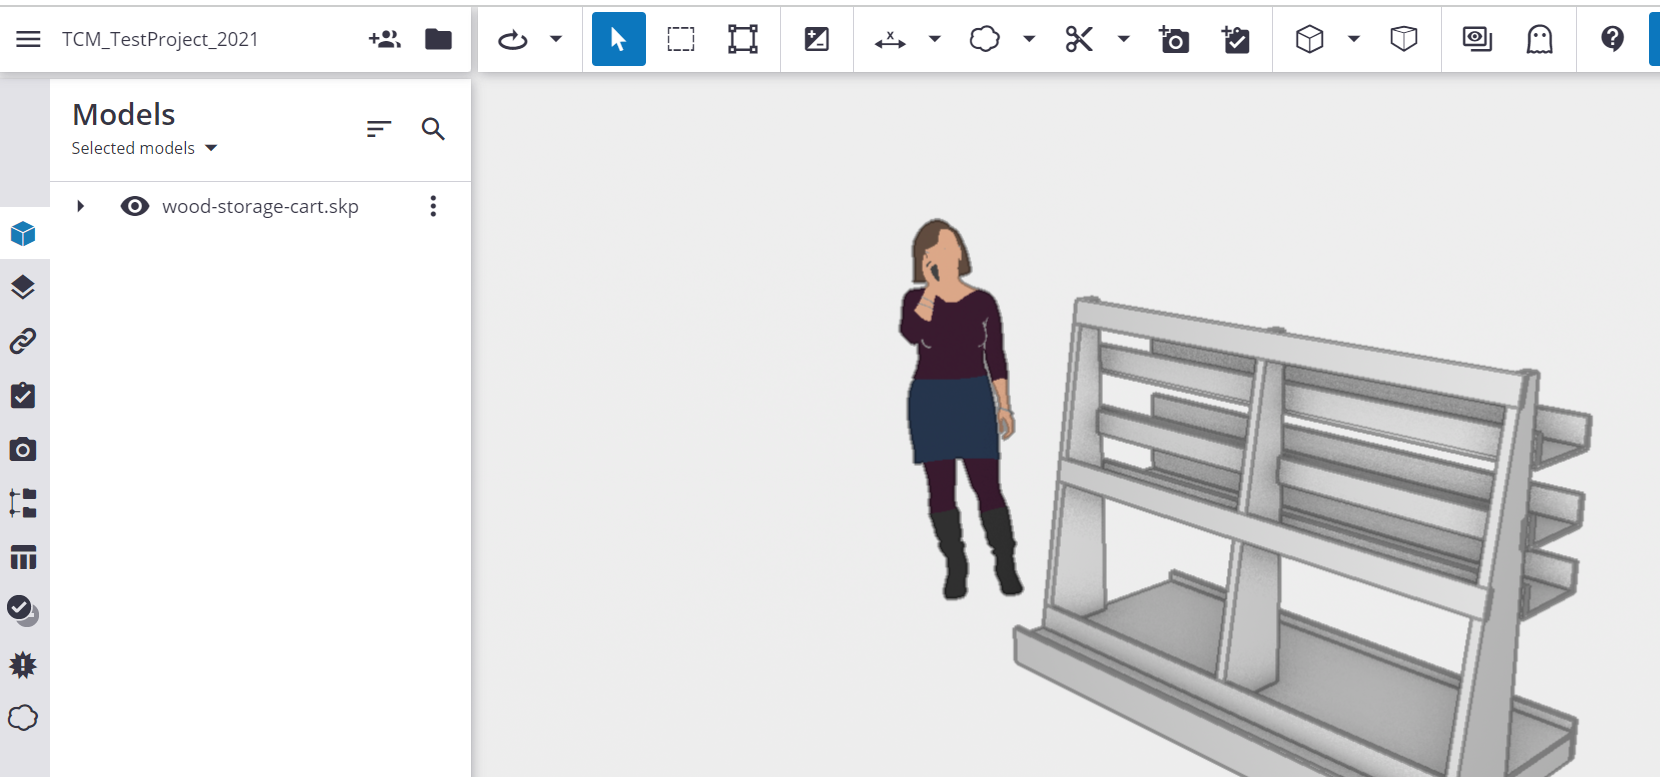
Task: Click the add team members icon
Action: [x=384, y=39]
